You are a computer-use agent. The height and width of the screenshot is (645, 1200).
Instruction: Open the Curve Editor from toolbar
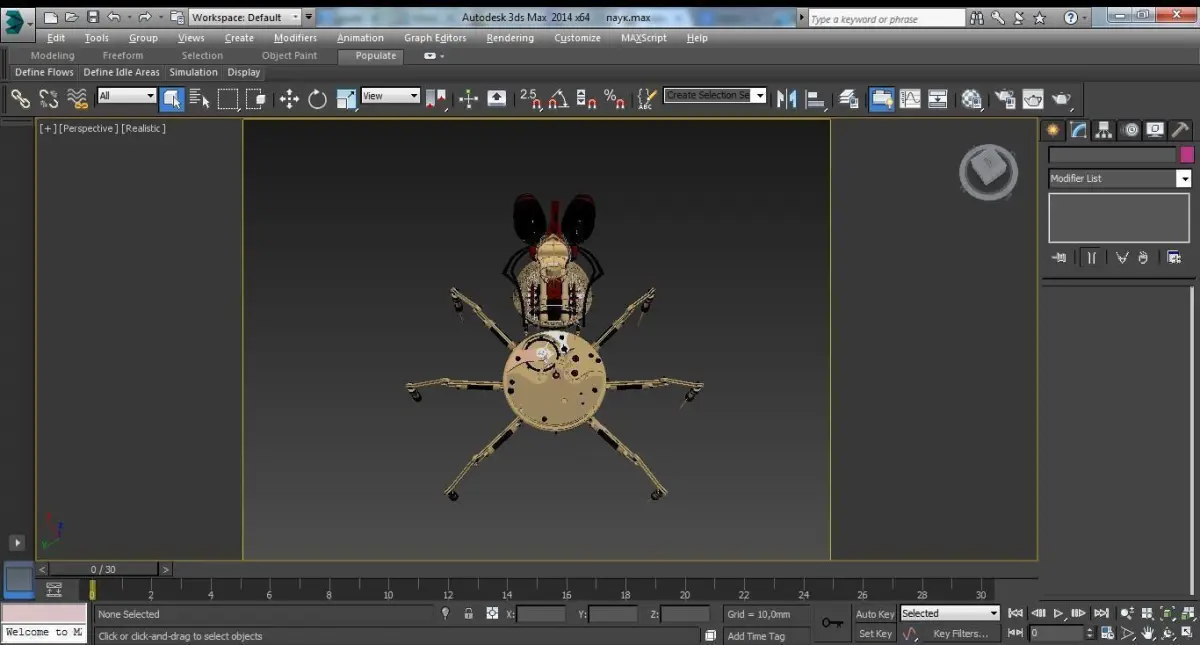click(910, 98)
